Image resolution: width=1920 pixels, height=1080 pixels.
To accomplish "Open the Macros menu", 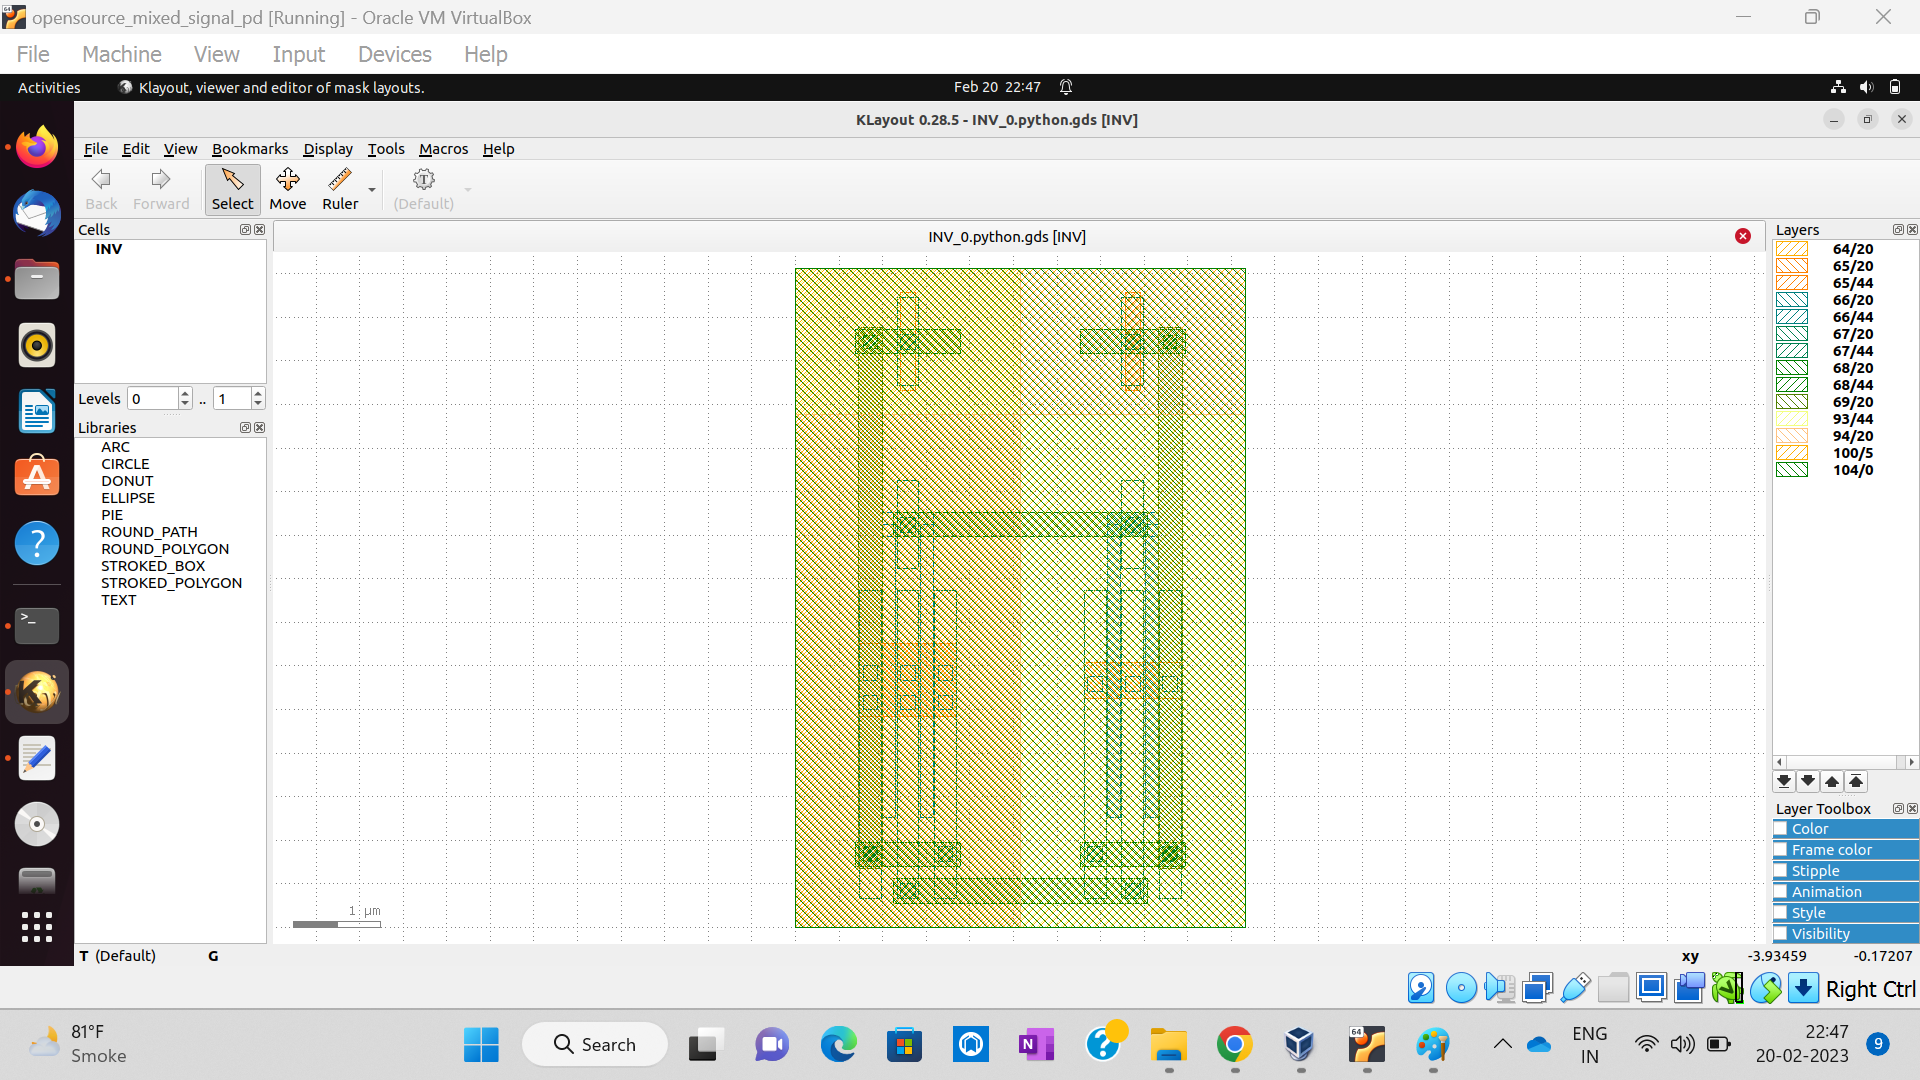I will tap(443, 149).
